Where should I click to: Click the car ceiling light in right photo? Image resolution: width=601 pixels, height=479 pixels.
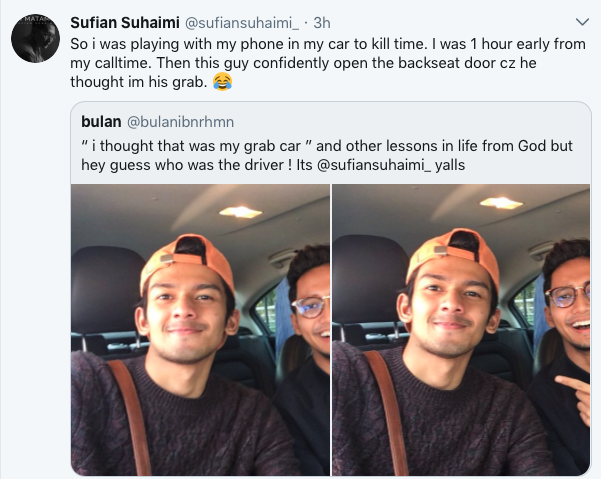[x=500, y=203]
